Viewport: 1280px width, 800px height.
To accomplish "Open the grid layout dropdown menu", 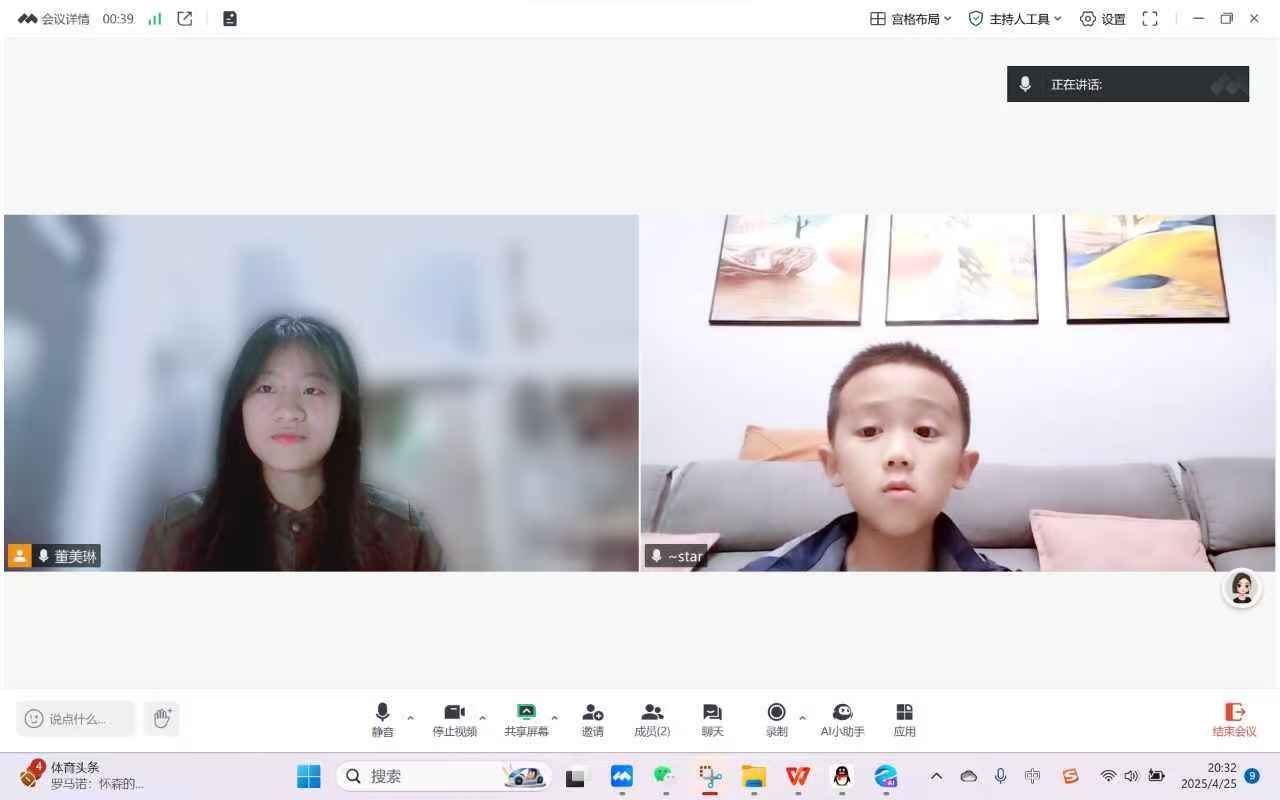I will tap(910, 19).
